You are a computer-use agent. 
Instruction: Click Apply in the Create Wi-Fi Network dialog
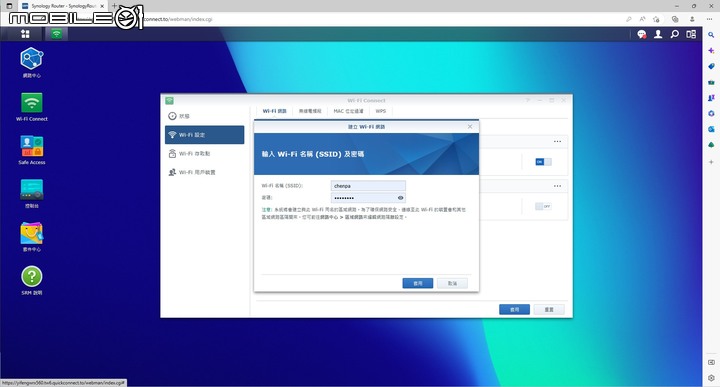(x=418, y=283)
